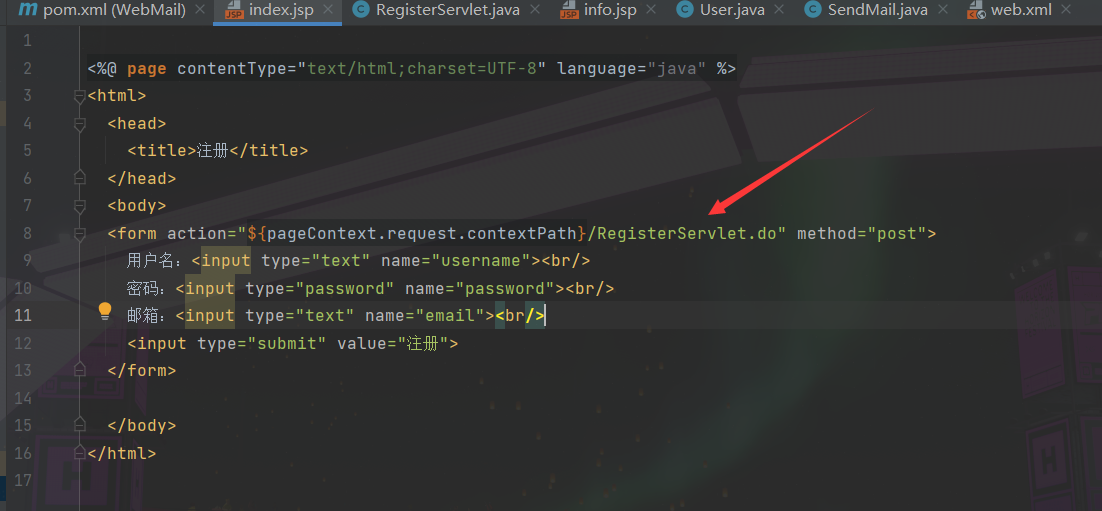Open the web.xml tab
The image size is (1102, 511).
point(1021,11)
